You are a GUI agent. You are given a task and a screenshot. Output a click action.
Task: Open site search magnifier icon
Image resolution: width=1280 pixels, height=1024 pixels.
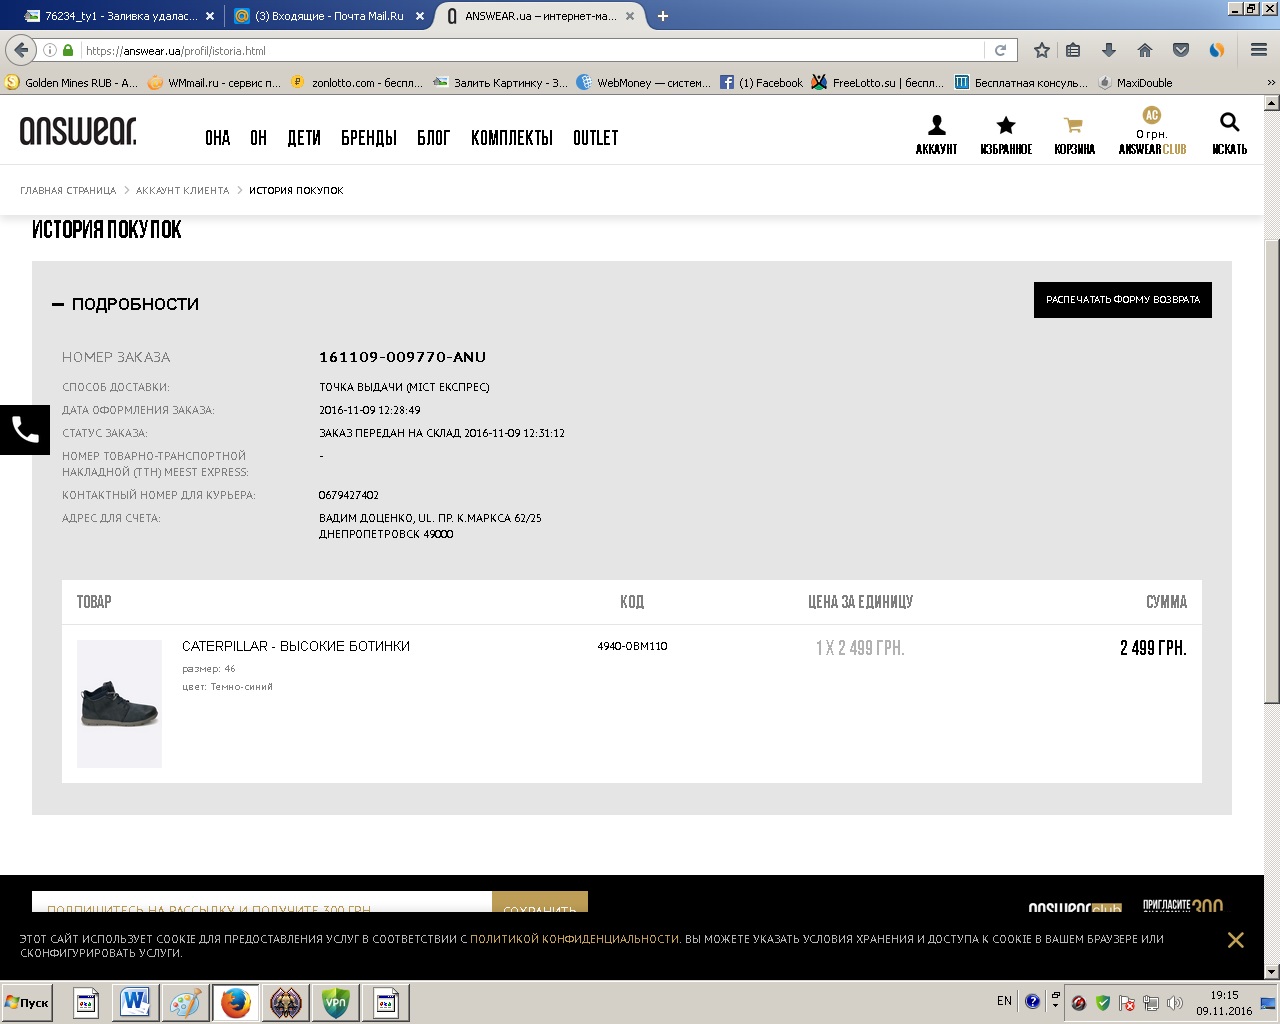click(x=1229, y=134)
